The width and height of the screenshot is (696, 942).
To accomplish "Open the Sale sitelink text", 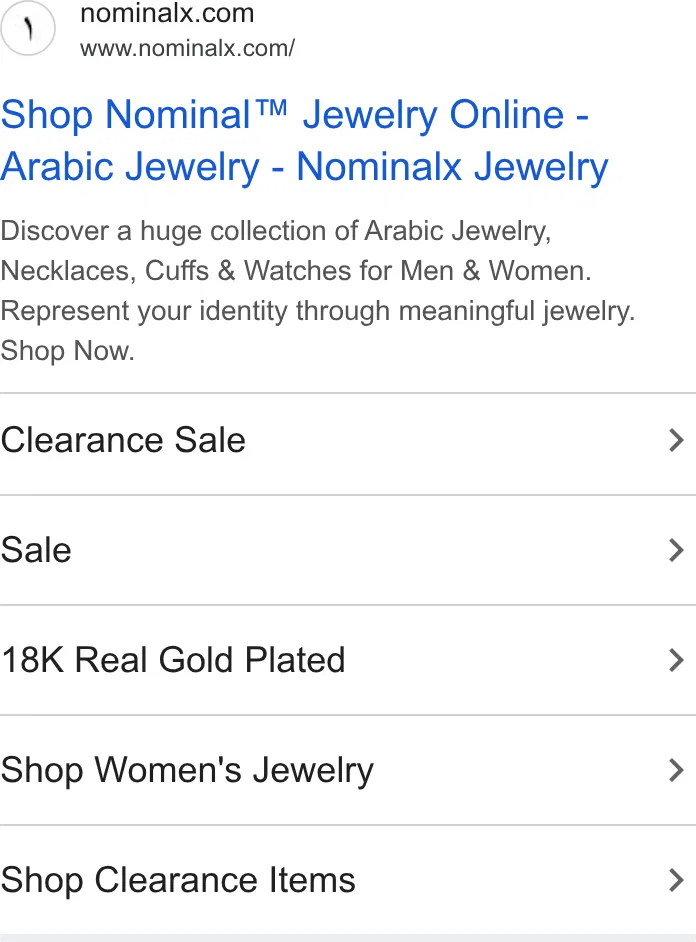I will coord(36,550).
